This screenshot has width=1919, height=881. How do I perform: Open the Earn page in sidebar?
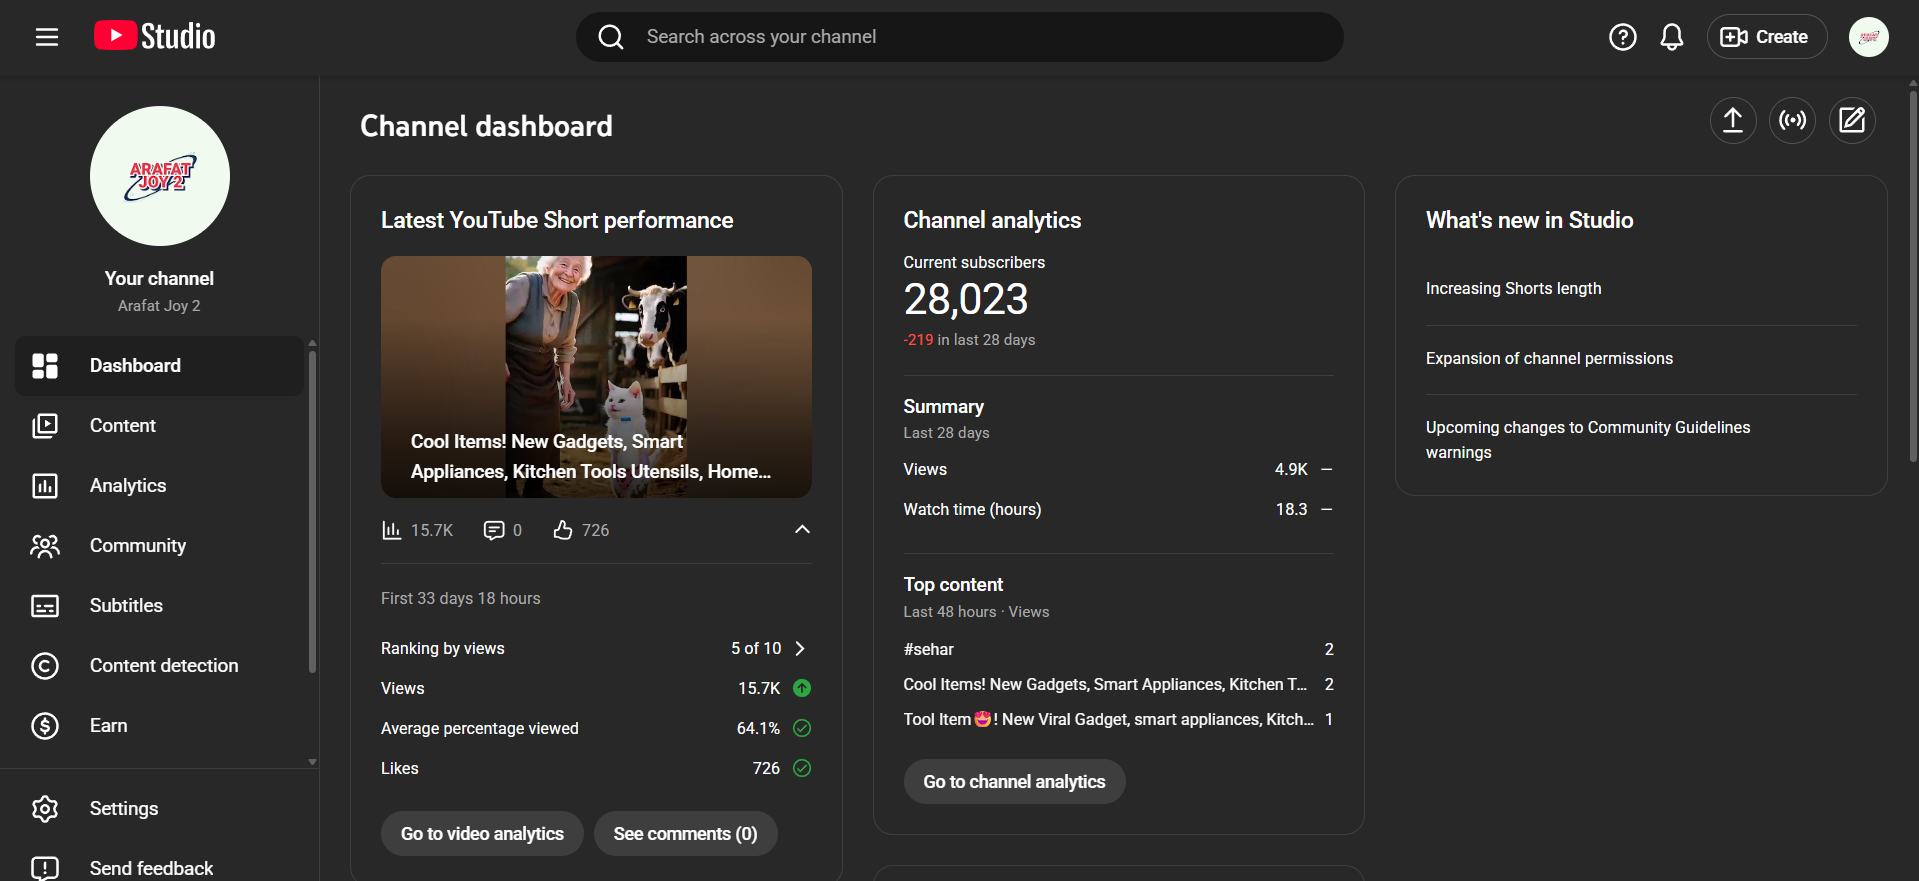click(x=108, y=726)
